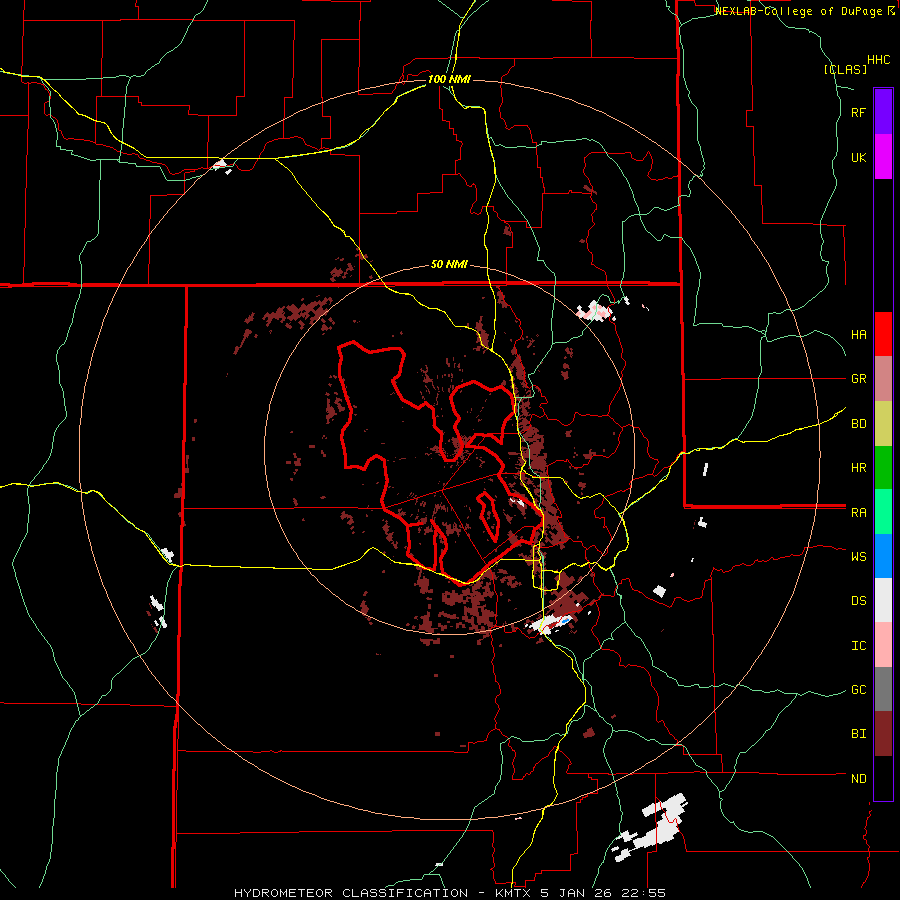900x900 pixels.
Task: Click the purple RF legend swatch
Action: click(x=883, y=112)
